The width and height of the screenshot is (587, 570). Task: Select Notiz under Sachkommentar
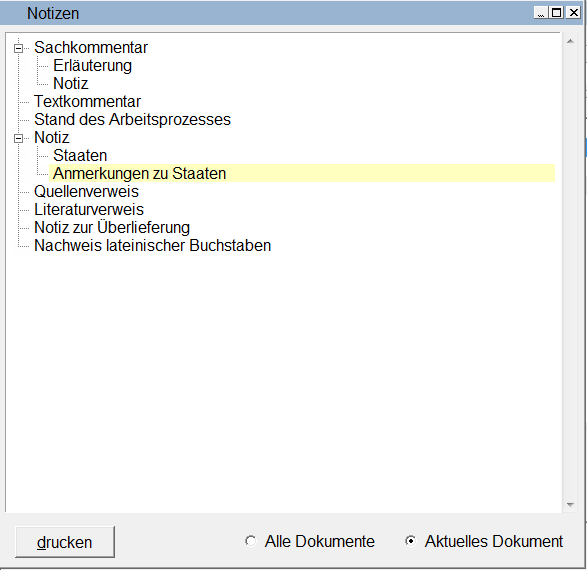click(71, 83)
